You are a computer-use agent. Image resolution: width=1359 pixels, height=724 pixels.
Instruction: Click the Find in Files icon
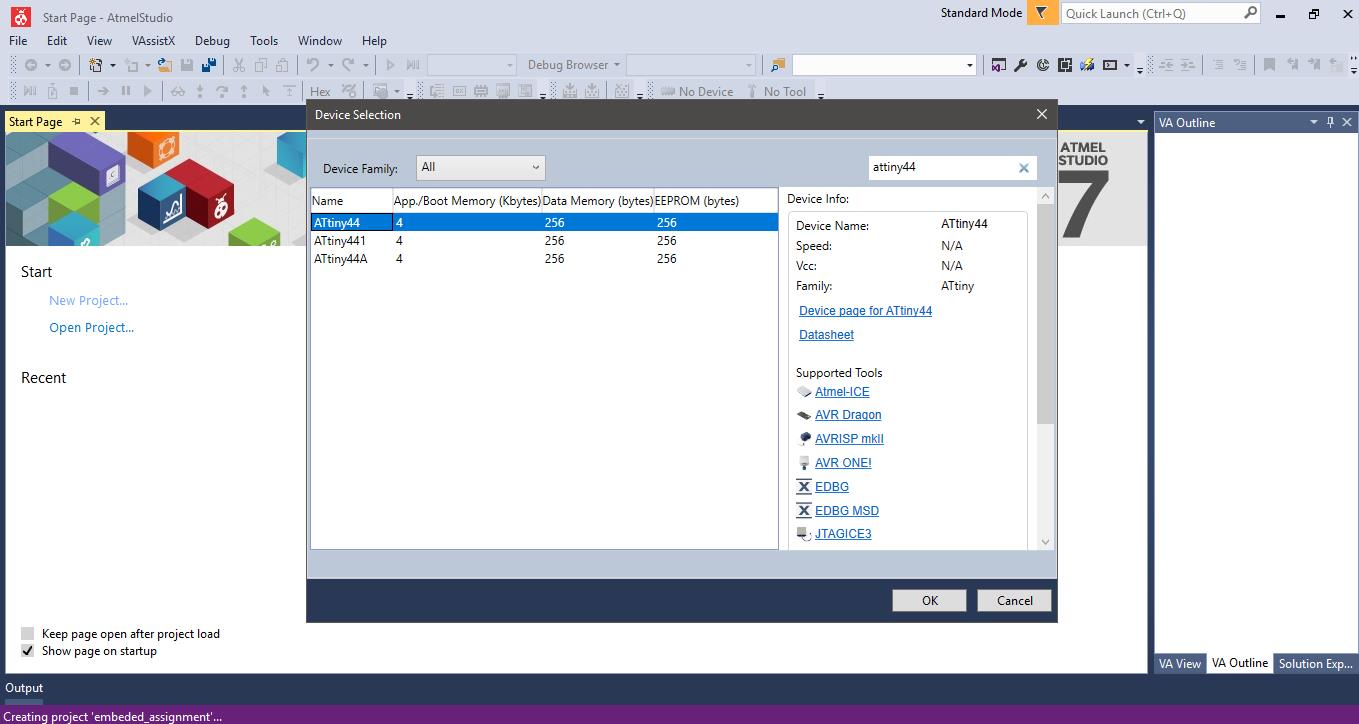[777, 65]
